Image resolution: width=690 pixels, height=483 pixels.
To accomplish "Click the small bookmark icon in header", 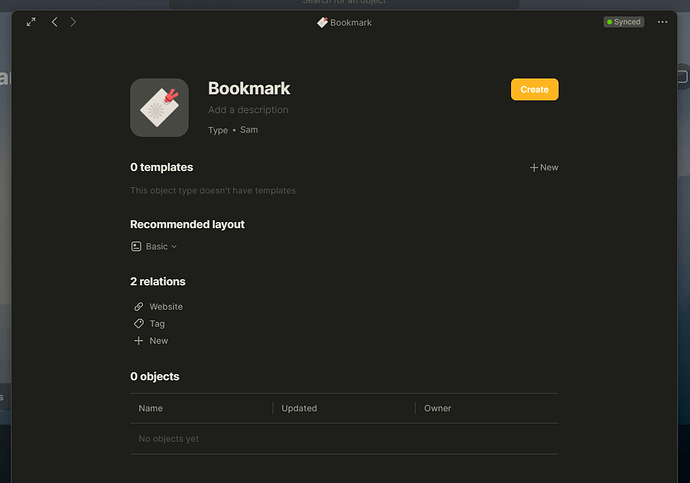I will [x=323, y=22].
